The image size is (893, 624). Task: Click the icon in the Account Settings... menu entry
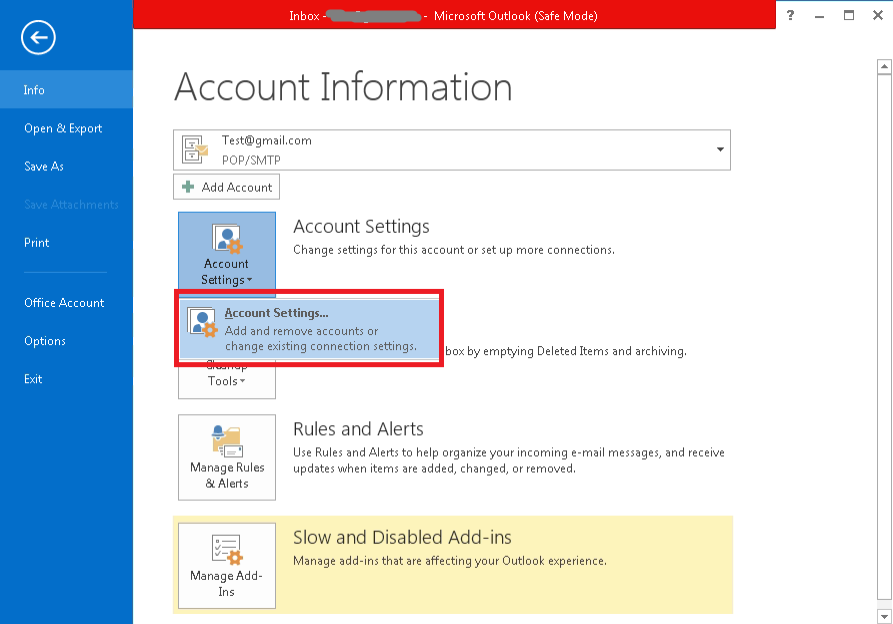pos(203,323)
